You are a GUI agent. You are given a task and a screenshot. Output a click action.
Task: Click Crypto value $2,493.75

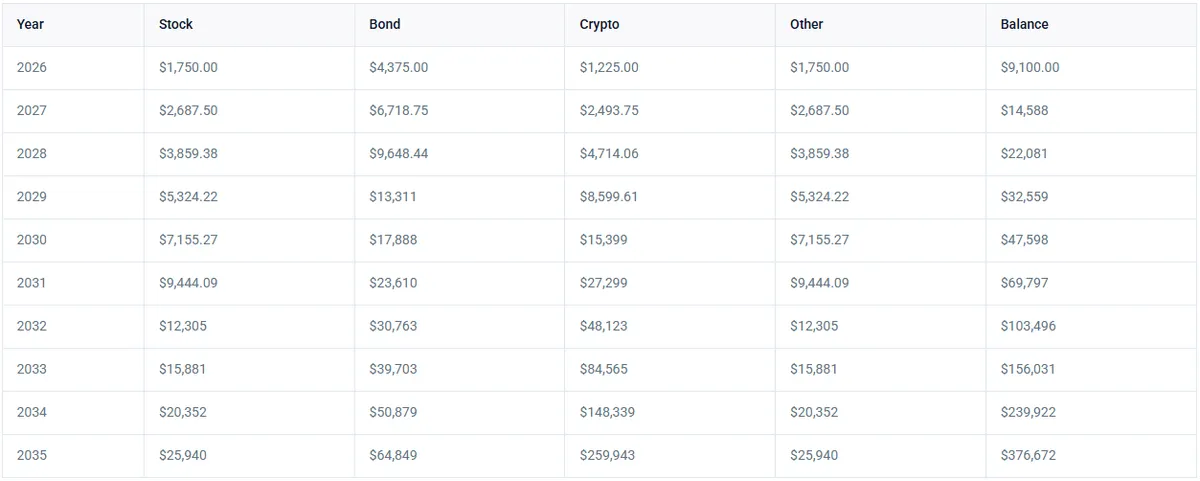[609, 110]
